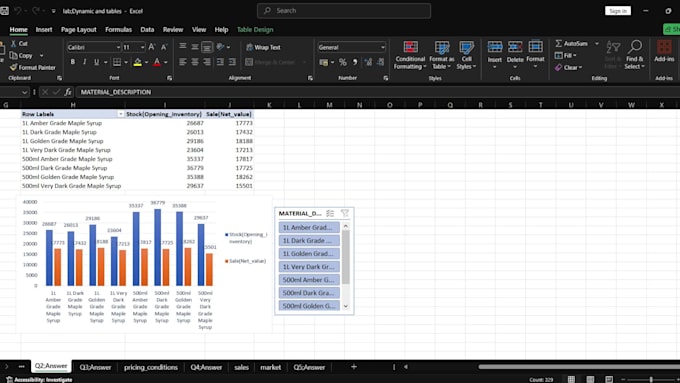Open Find & Select
This screenshot has width=680, height=383.
[635, 55]
